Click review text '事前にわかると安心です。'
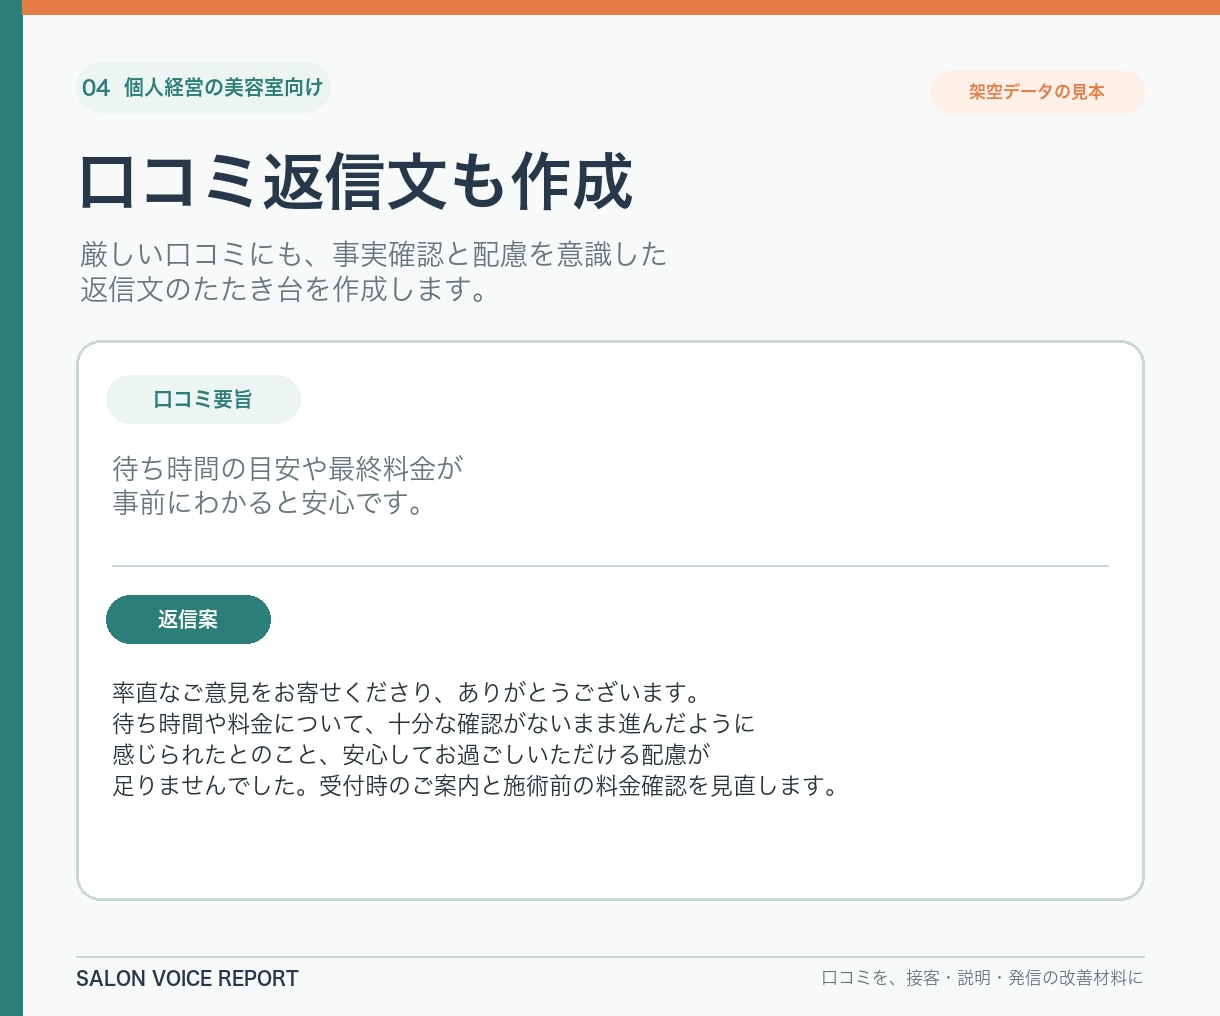Screen dimensions: 1220x1016 click(x=270, y=502)
